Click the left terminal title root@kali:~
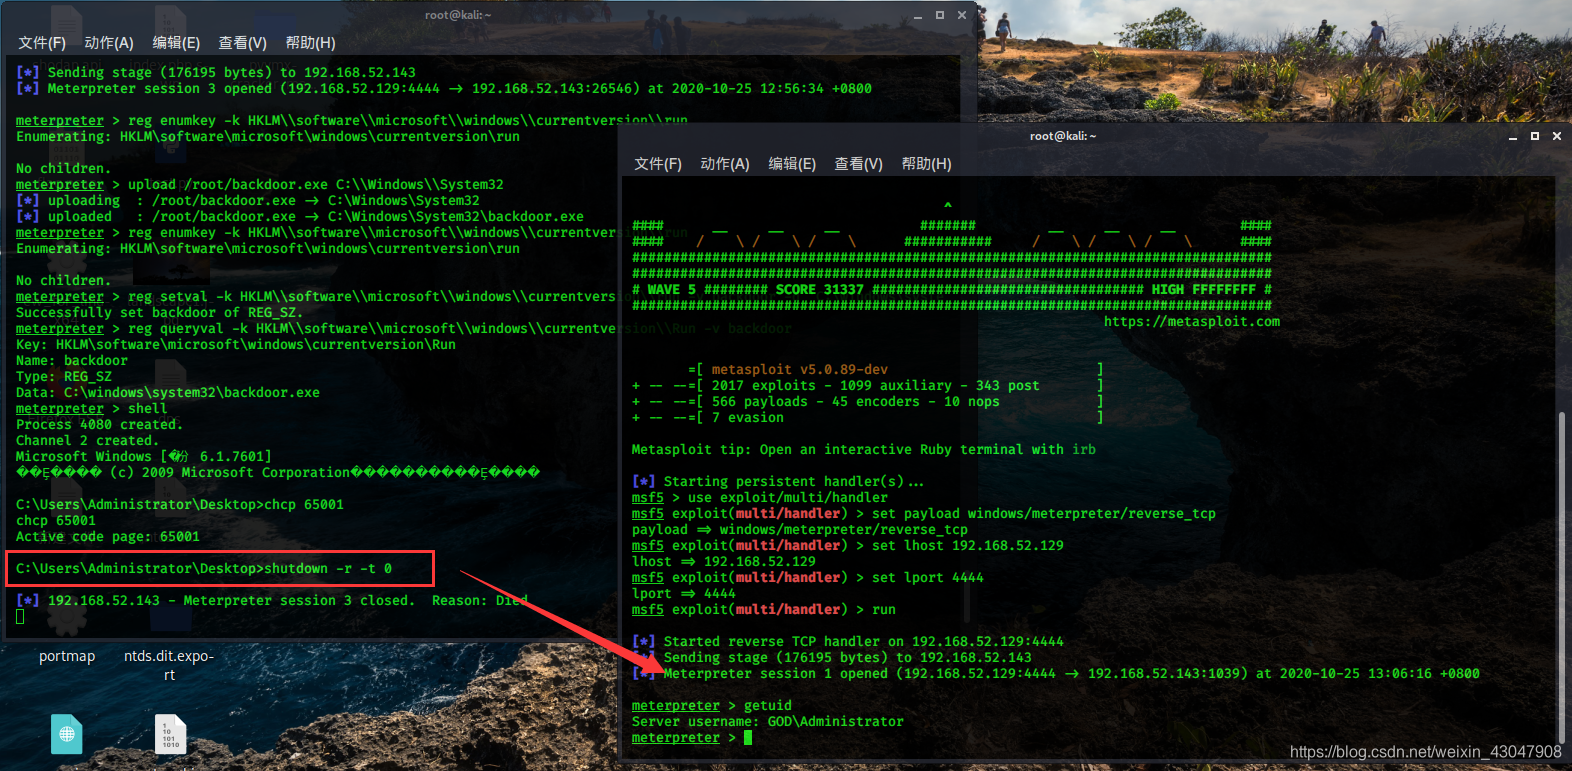Image resolution: width=1572 pixels, height=771 pixels. click(x=458, y=15)
